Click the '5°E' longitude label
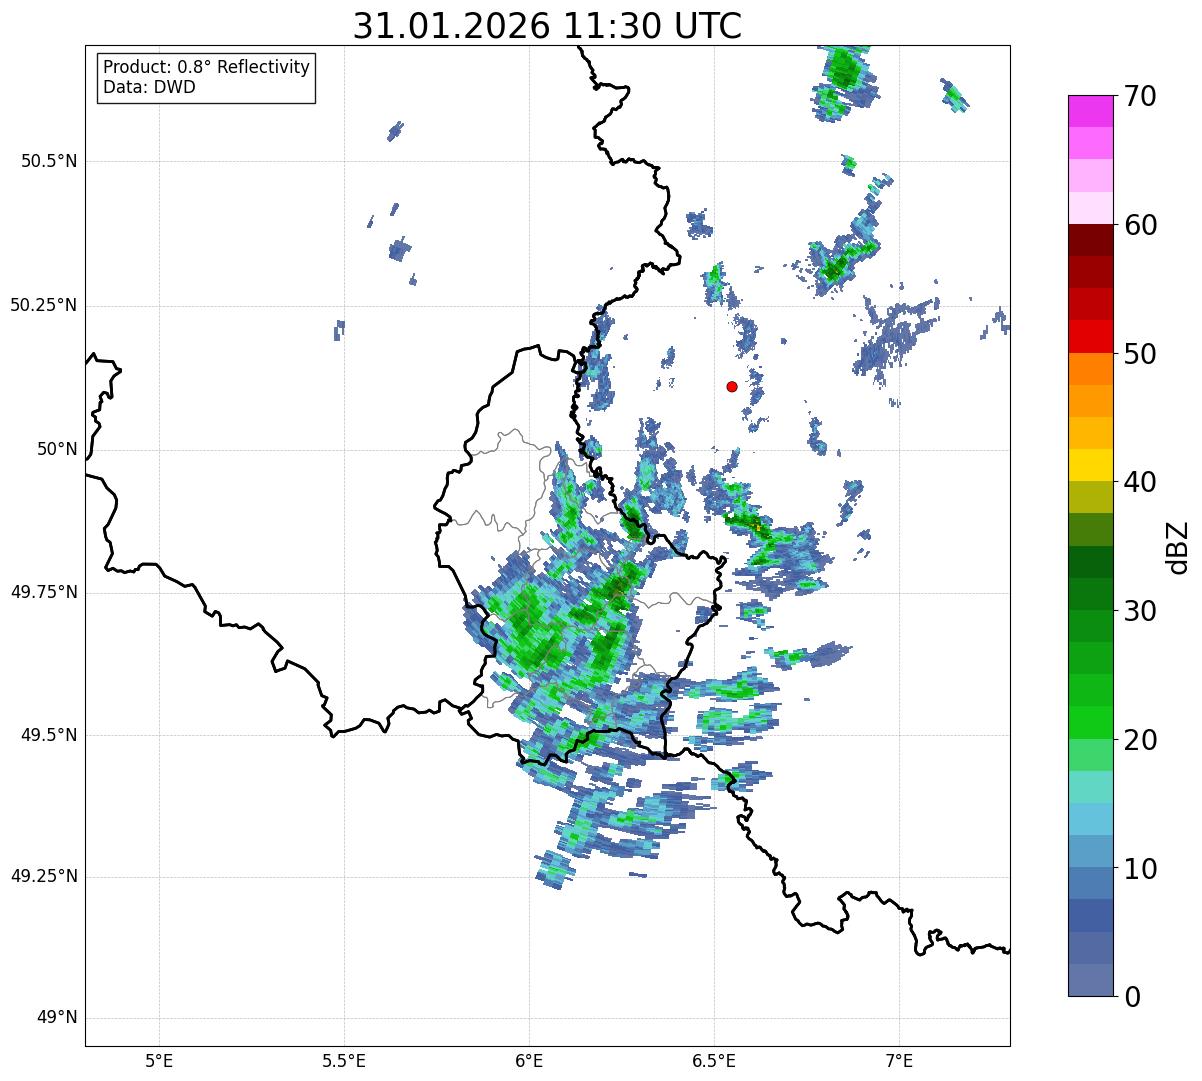This screenshot has height=1081, width=1202. coord(159,1060)
